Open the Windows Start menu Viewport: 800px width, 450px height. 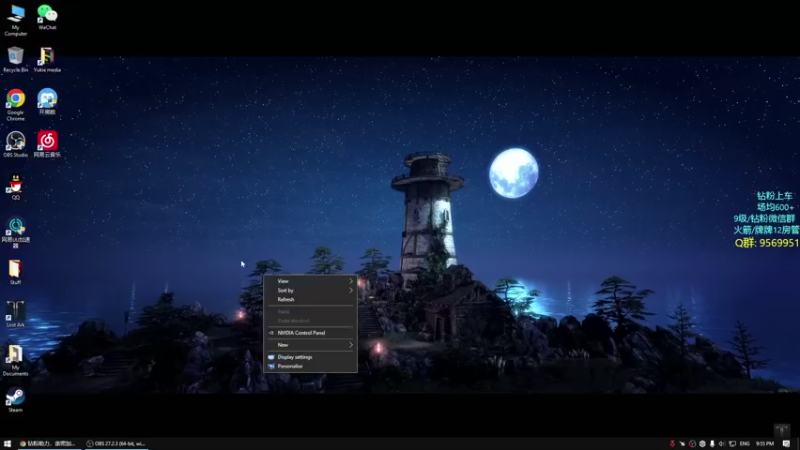tap(7, 444)
